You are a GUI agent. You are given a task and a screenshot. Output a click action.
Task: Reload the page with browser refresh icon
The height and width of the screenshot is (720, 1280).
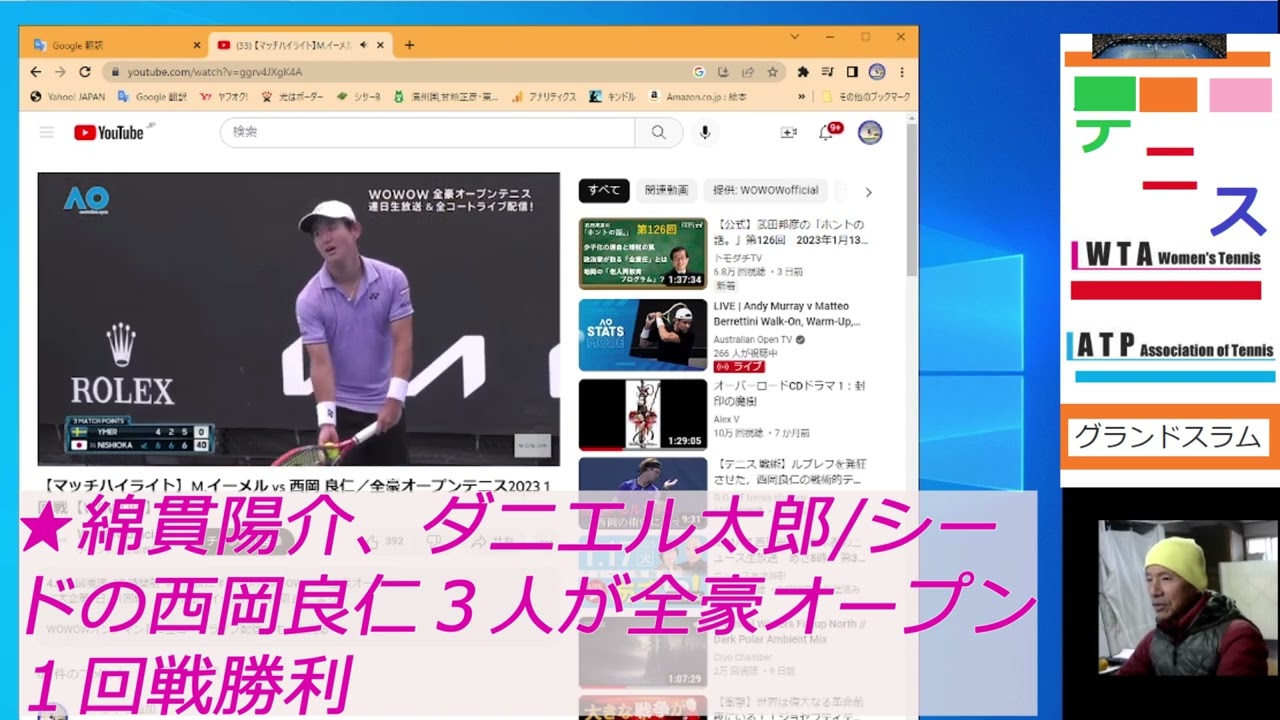pos(85,72)
